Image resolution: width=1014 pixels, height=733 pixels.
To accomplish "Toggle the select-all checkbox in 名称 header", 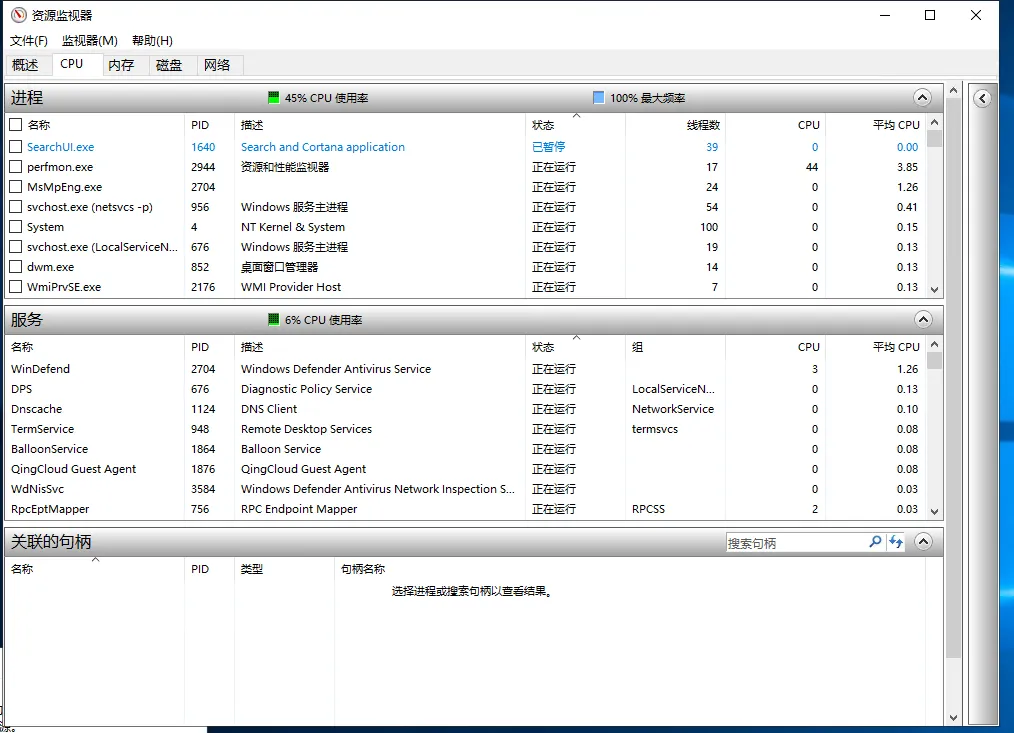I will tap(16, 125).
